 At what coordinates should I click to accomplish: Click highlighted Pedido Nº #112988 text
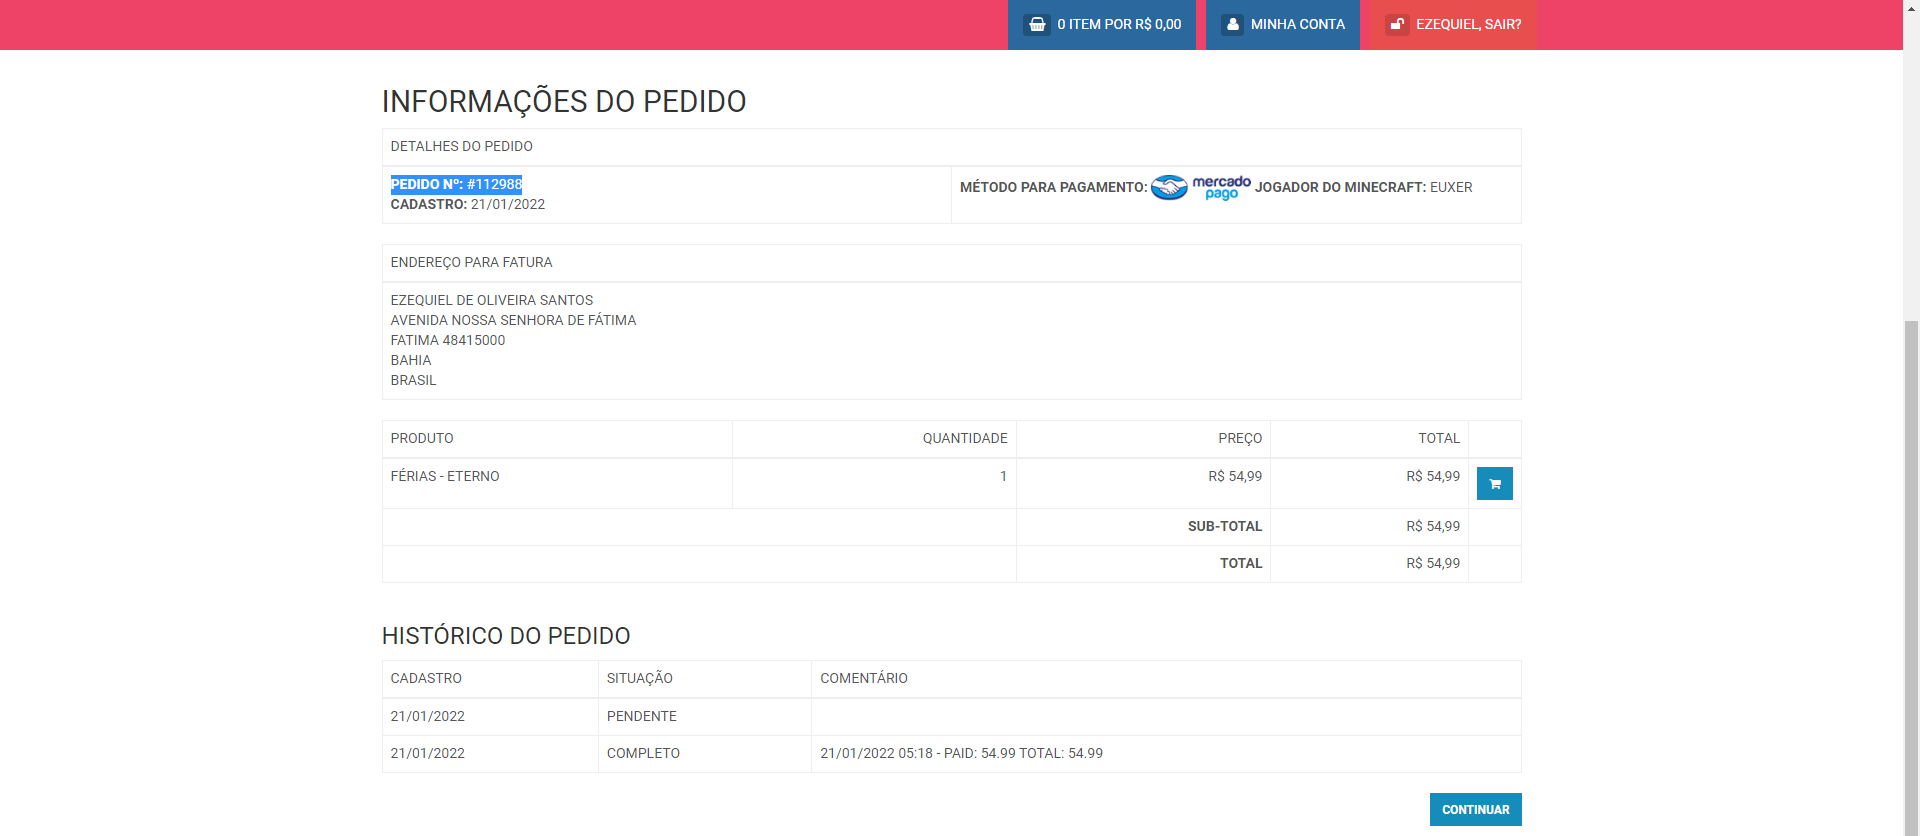point(456,184)
